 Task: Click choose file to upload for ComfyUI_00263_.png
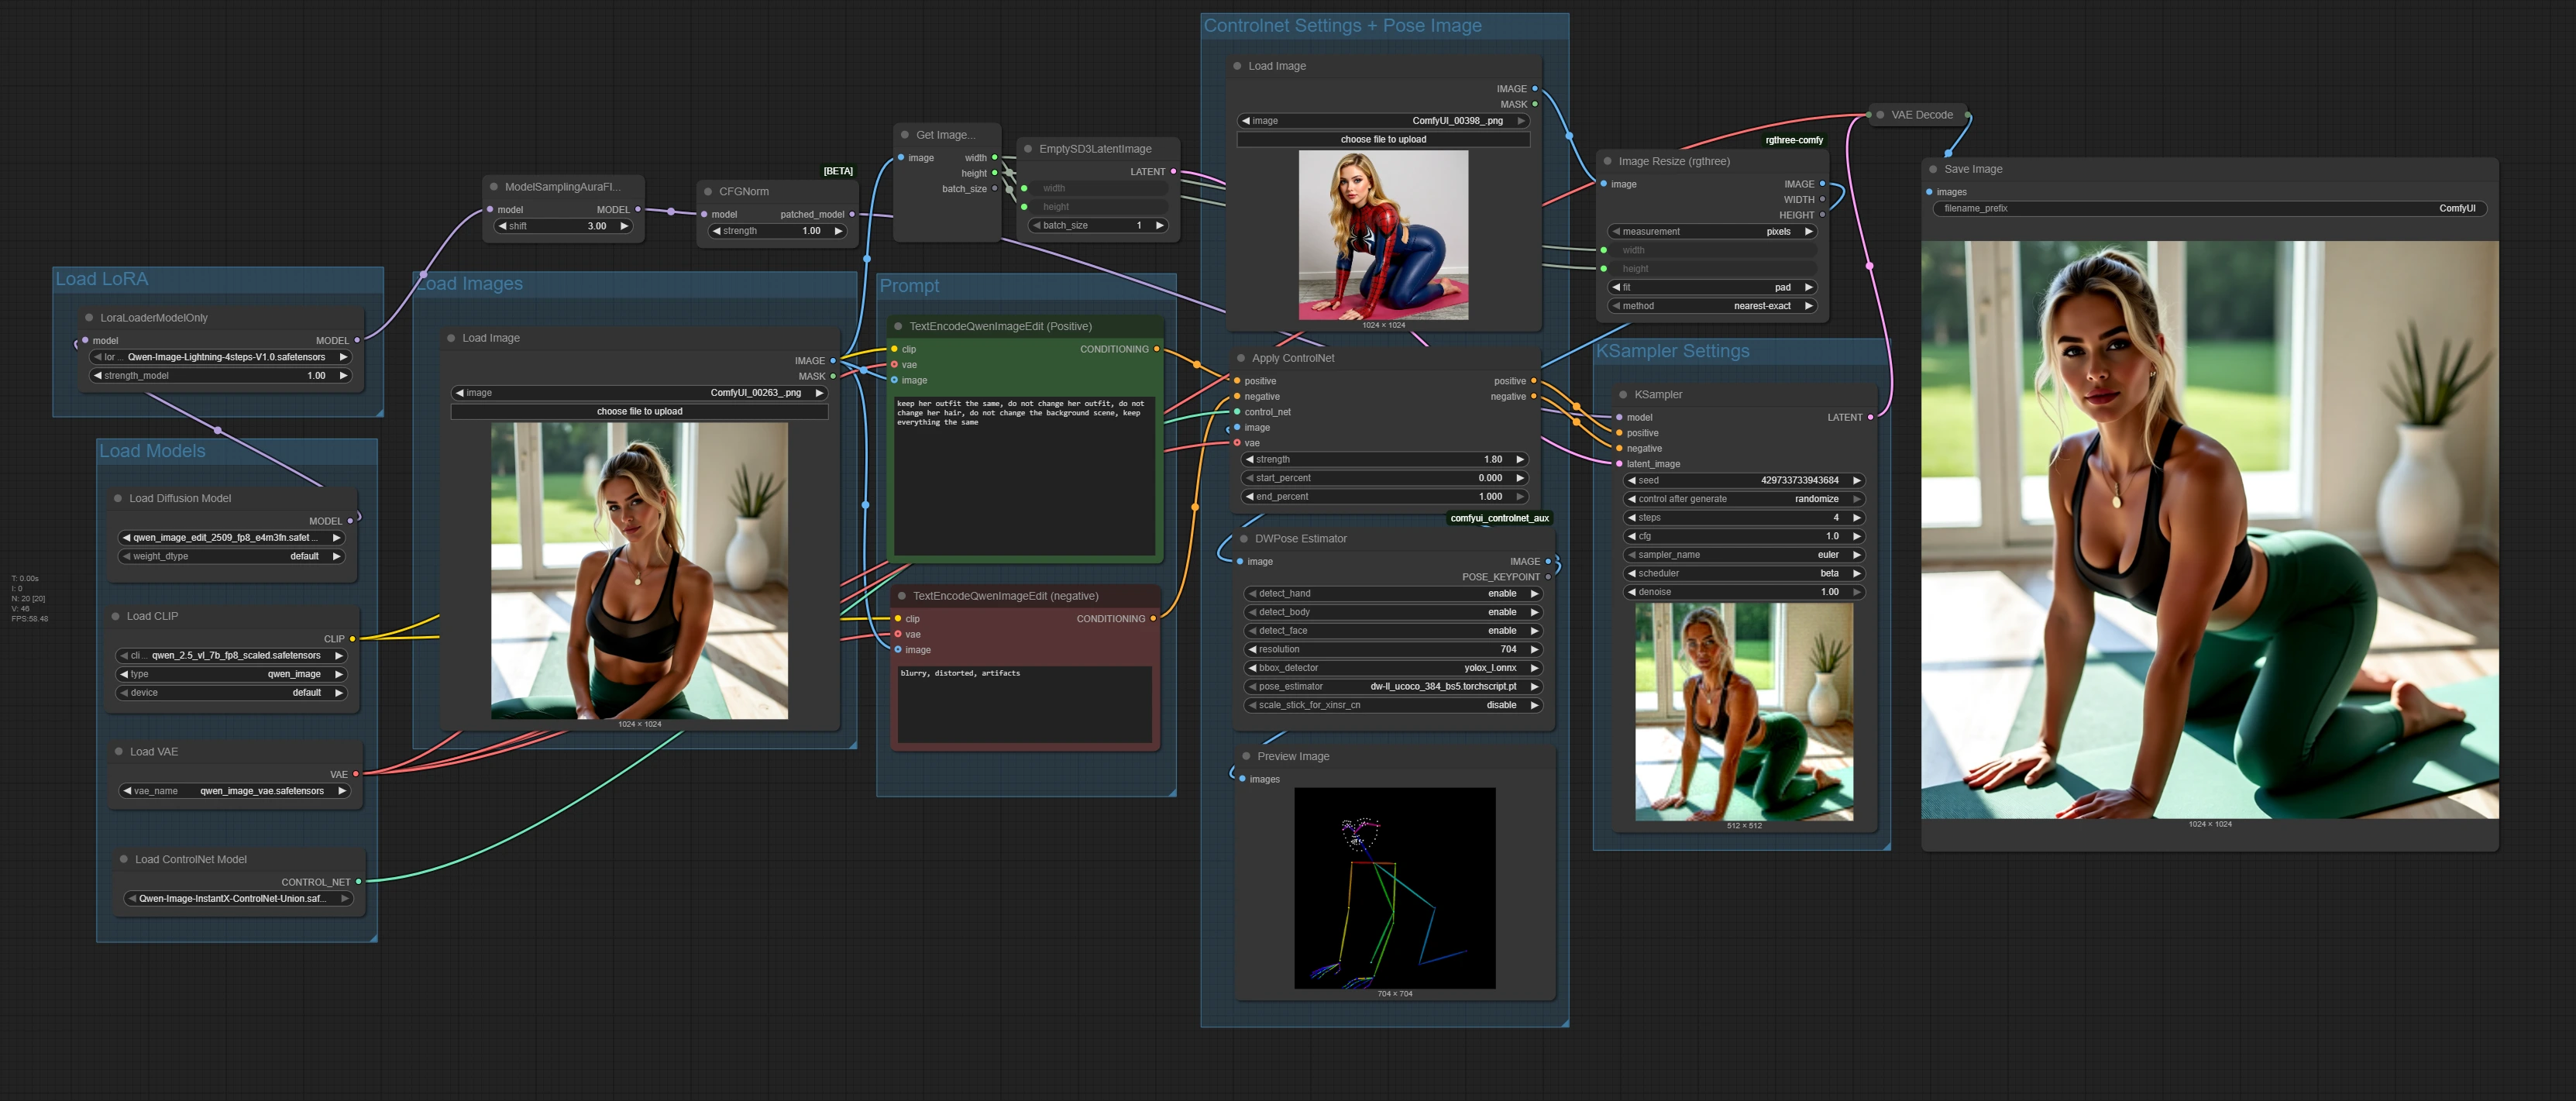pyautogui.click(x=639, y=411)
